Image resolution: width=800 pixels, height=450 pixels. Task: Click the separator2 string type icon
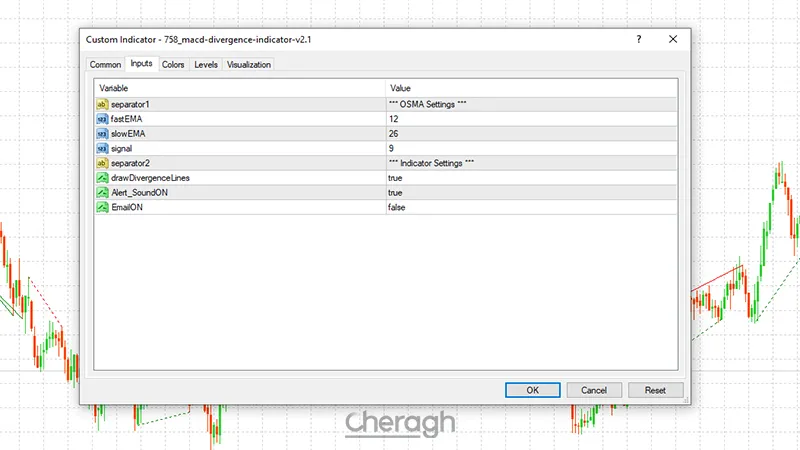tap(102, 162)
